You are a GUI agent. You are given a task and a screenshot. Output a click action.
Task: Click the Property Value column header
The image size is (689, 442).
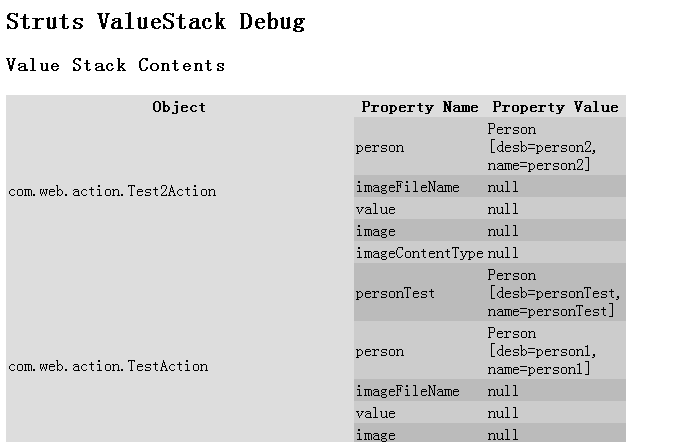(555, 107)
